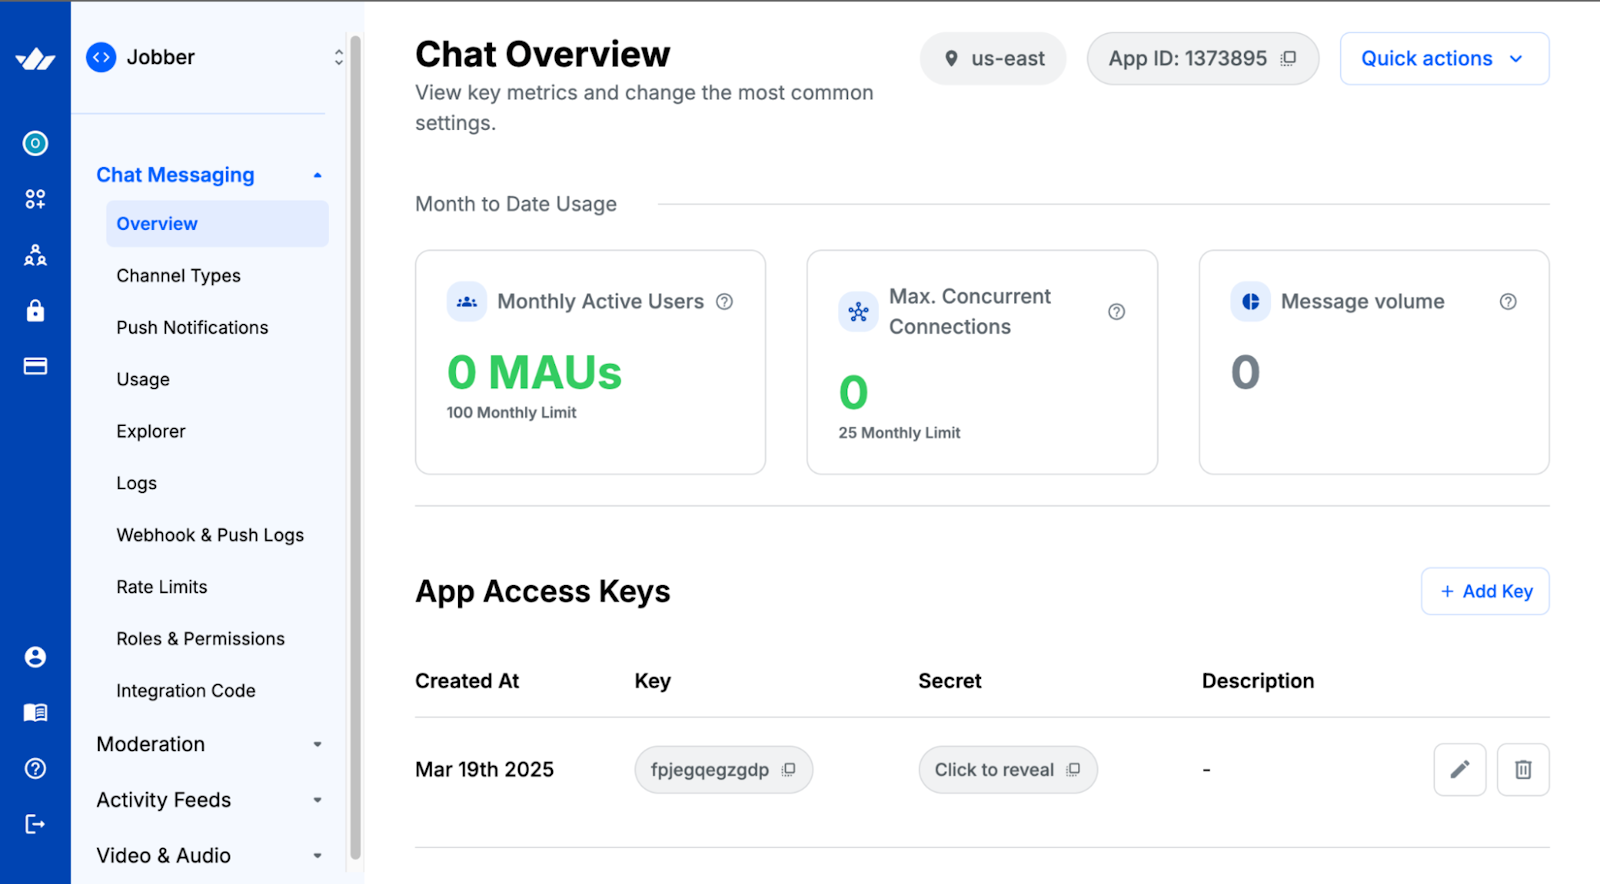Open the Applications grid icon in sidebar
The height and width of the screenshot is (884, 1600).
[x=35, y=199]
